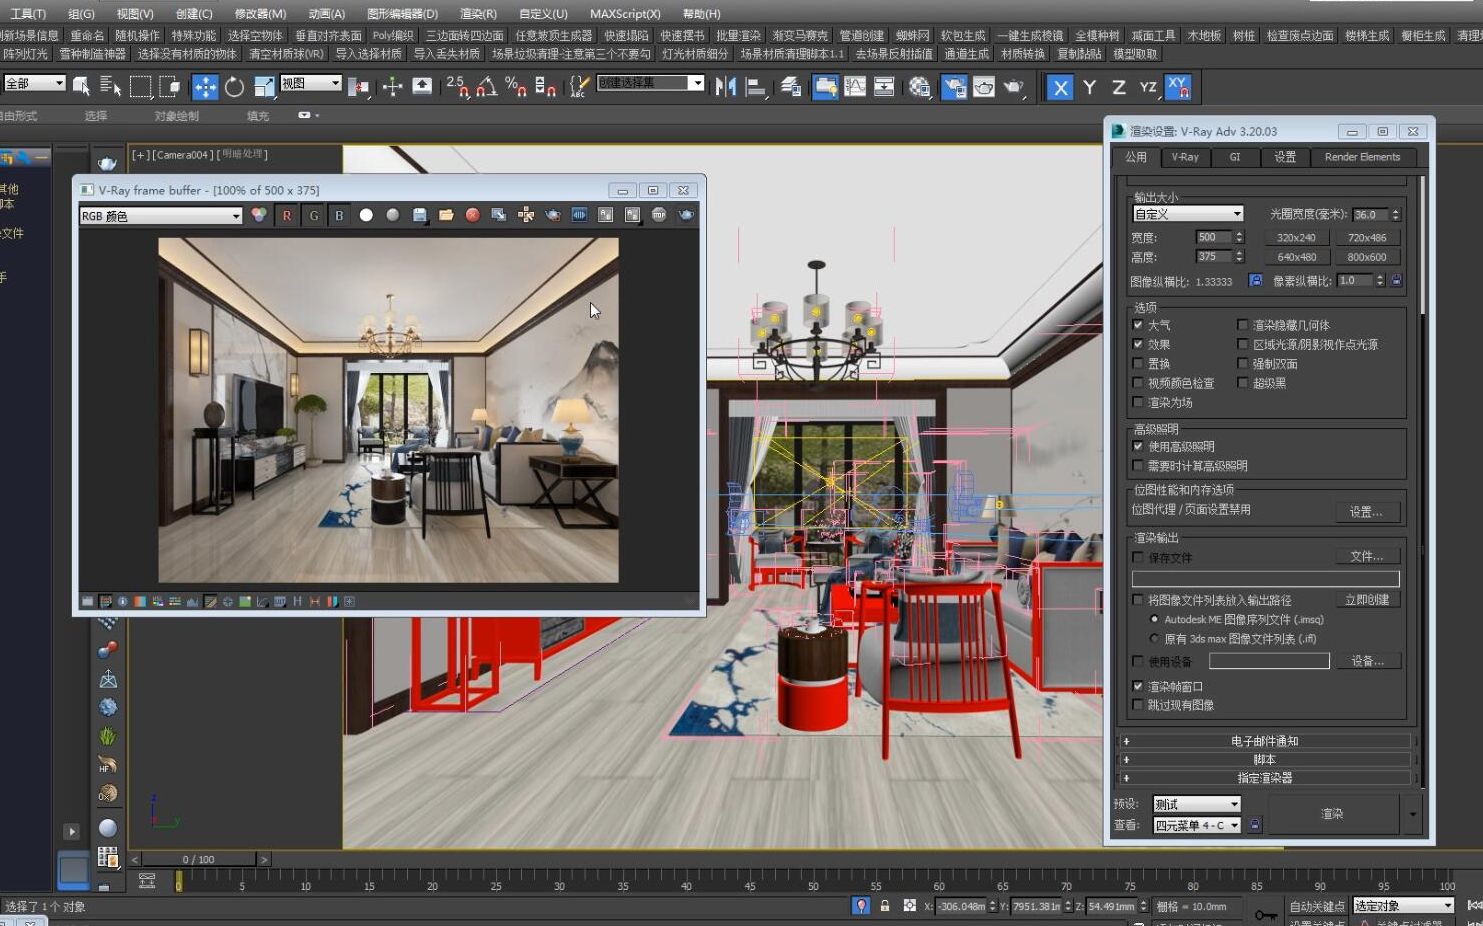Enable Percent Snap toggle
Viewport: 1483px width, 926px height.
pos(516,87)
